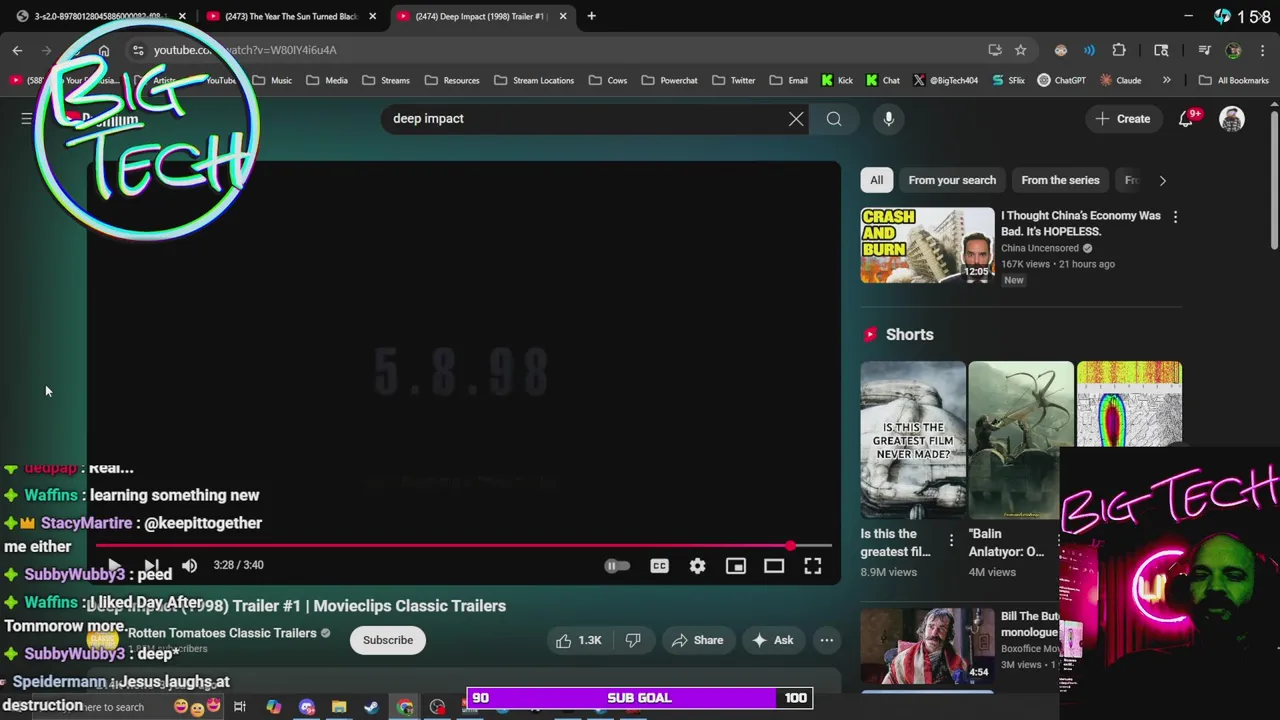Open Steam from the taskbar

coord(371,707)
